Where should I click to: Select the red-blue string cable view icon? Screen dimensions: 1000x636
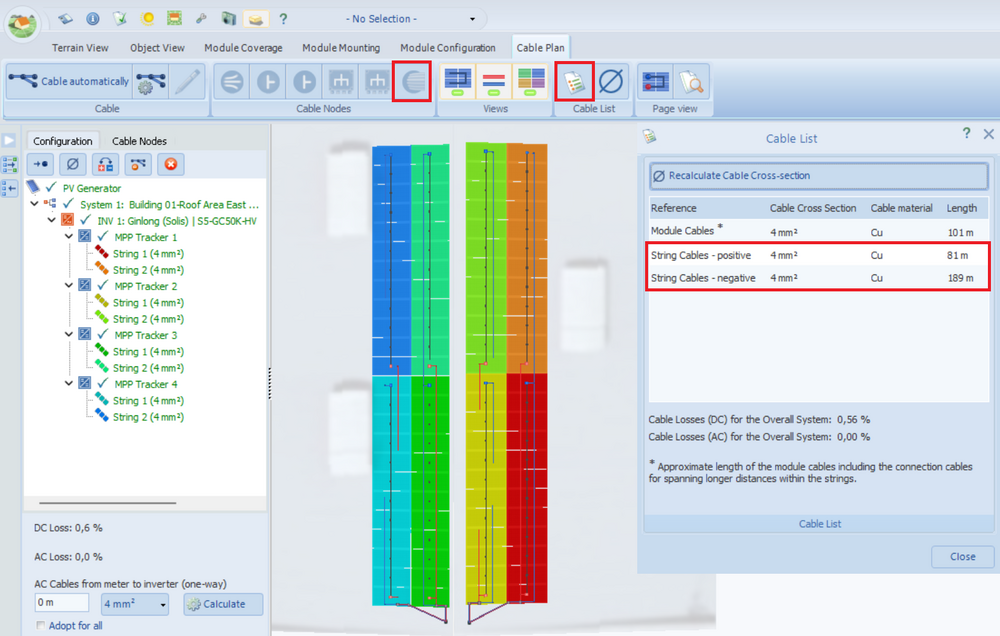pos(494,82)
